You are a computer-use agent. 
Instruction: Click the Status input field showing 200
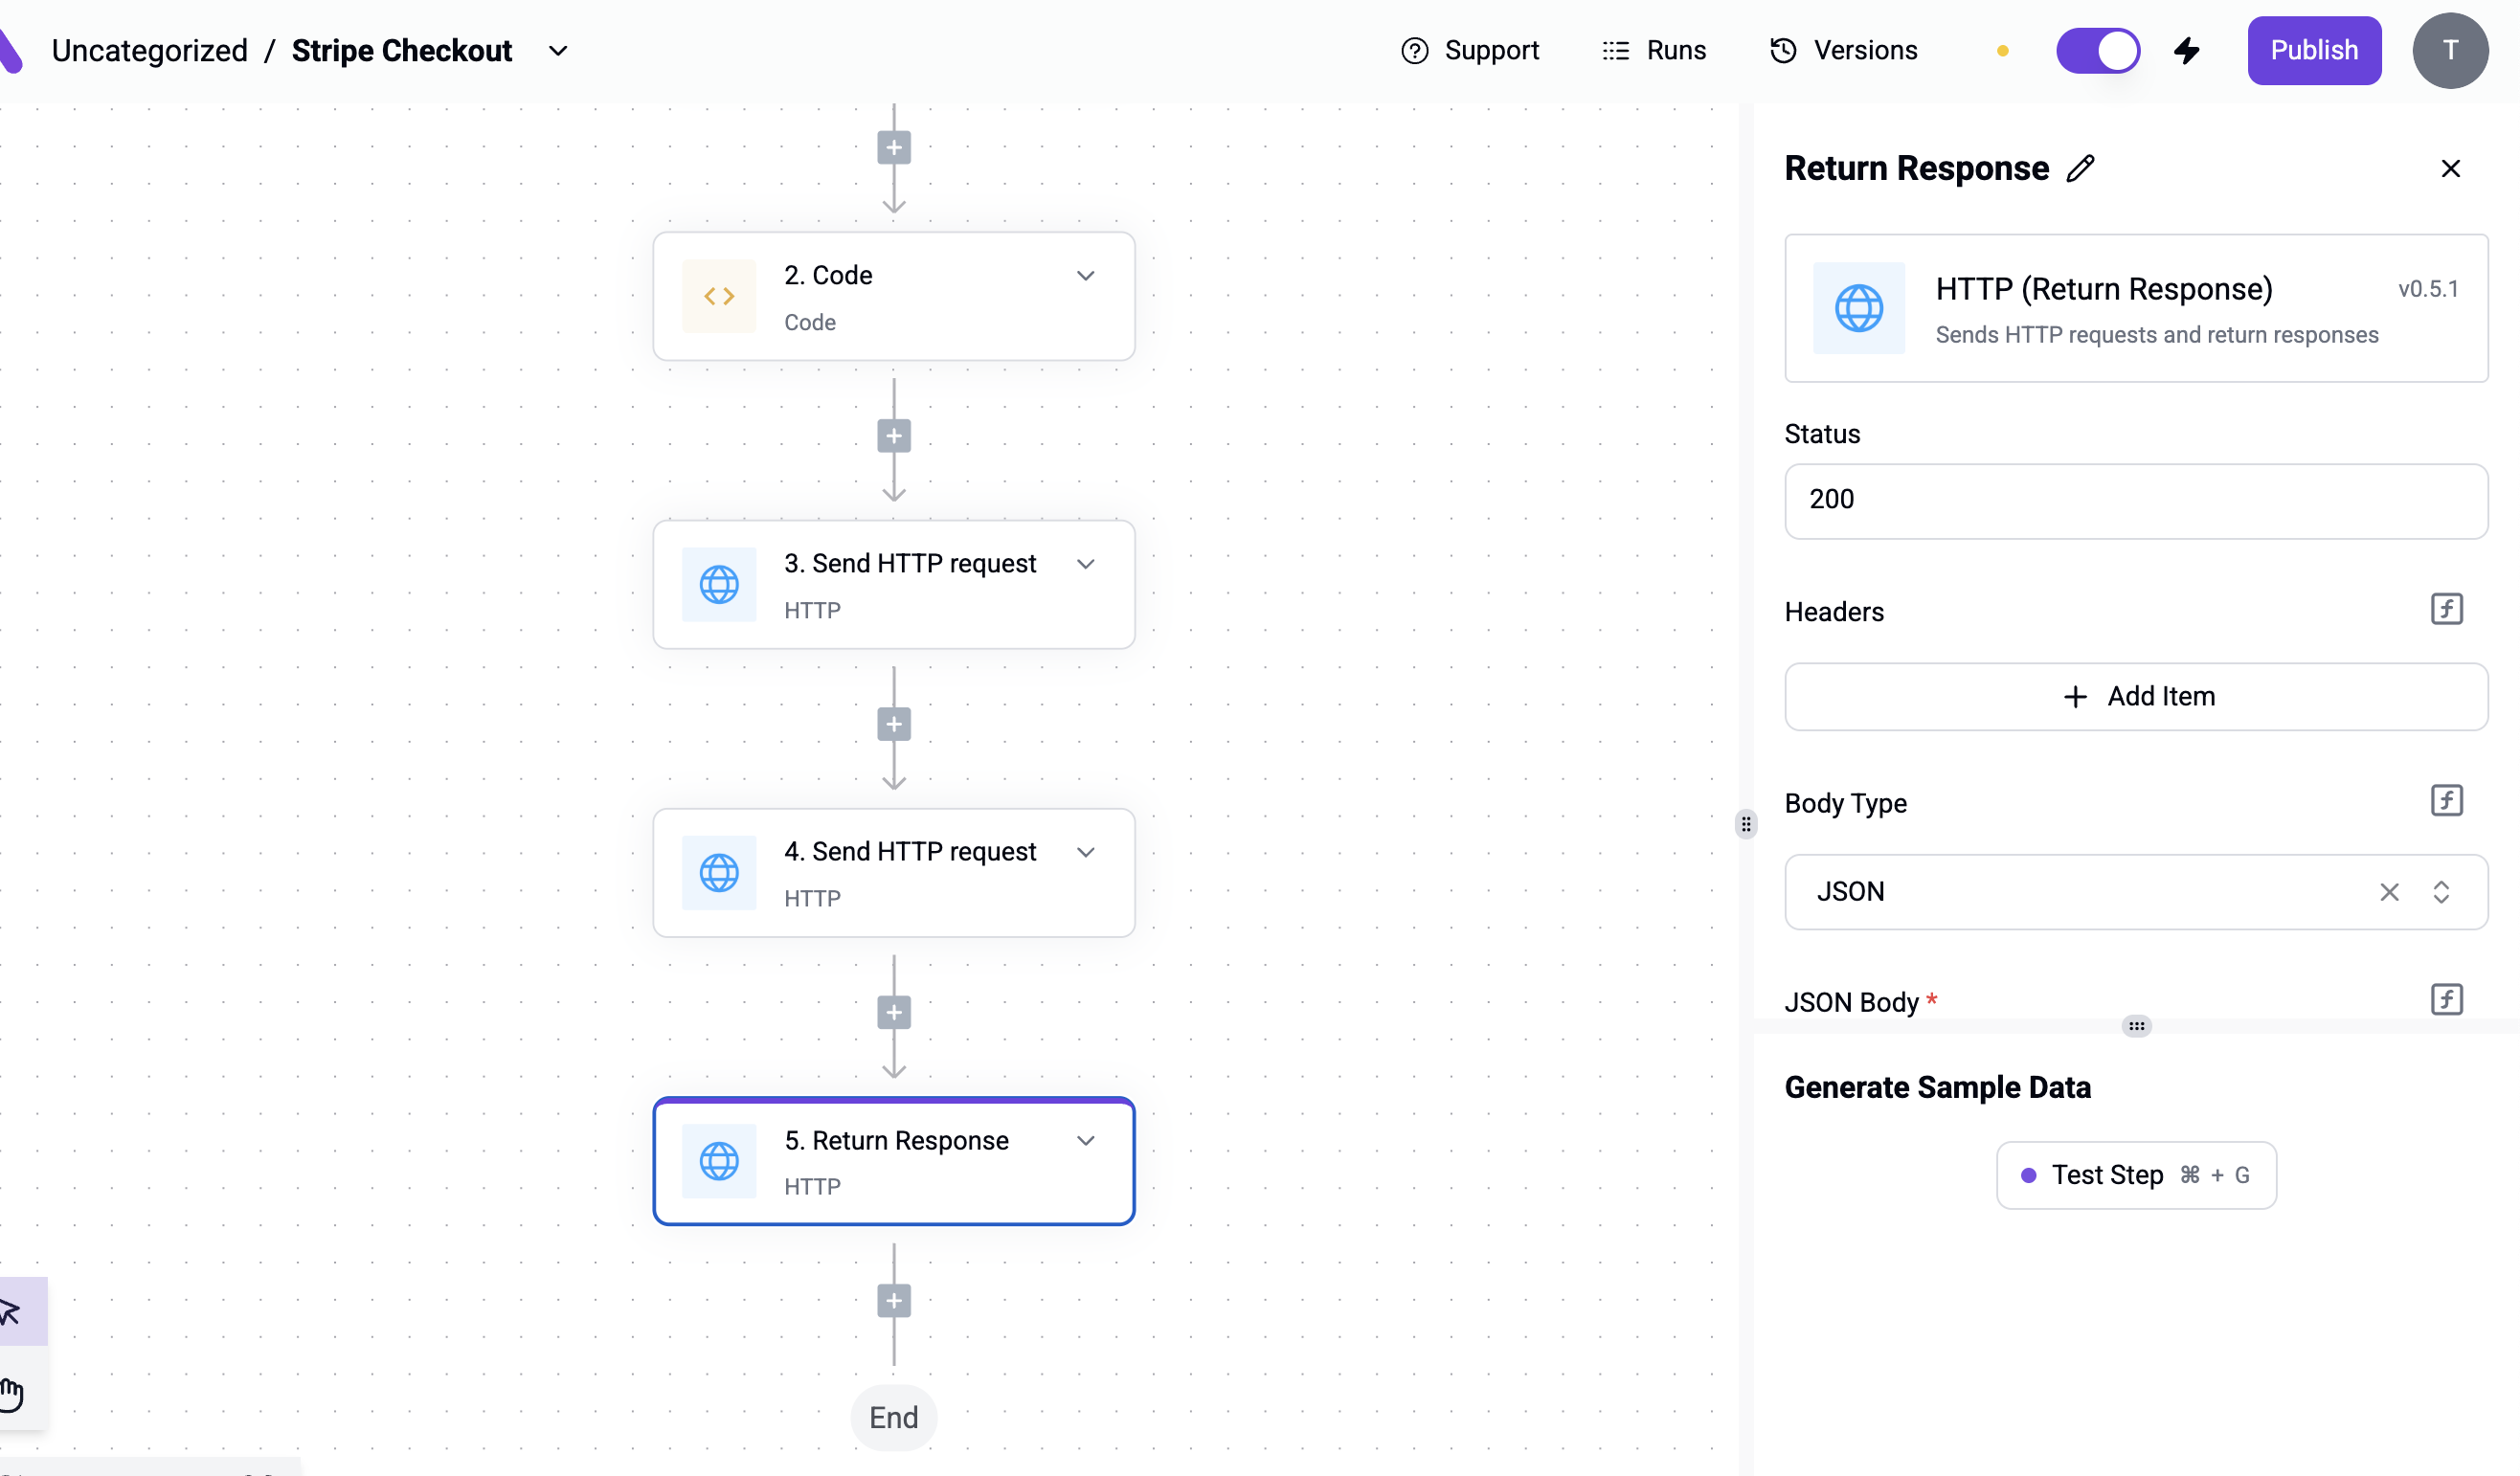[2136, 501]
